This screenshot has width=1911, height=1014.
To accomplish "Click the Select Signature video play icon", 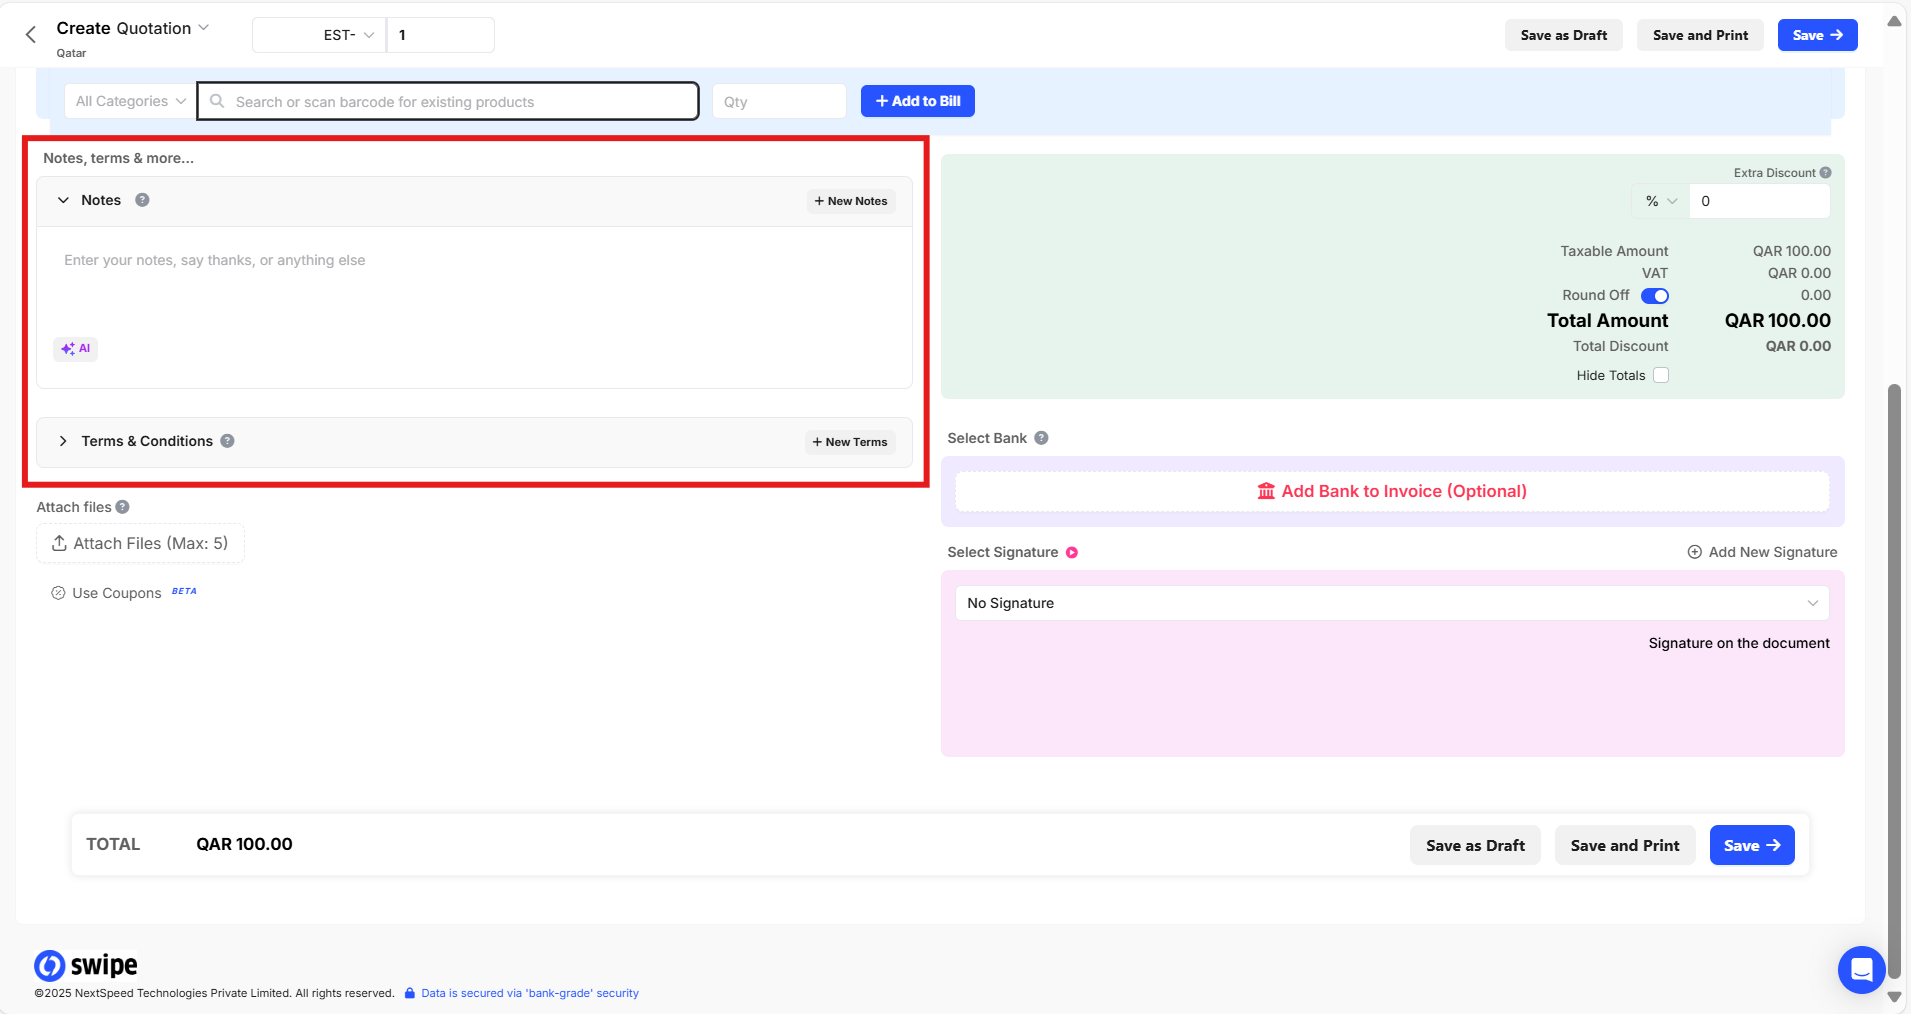I will point(1072,553).
